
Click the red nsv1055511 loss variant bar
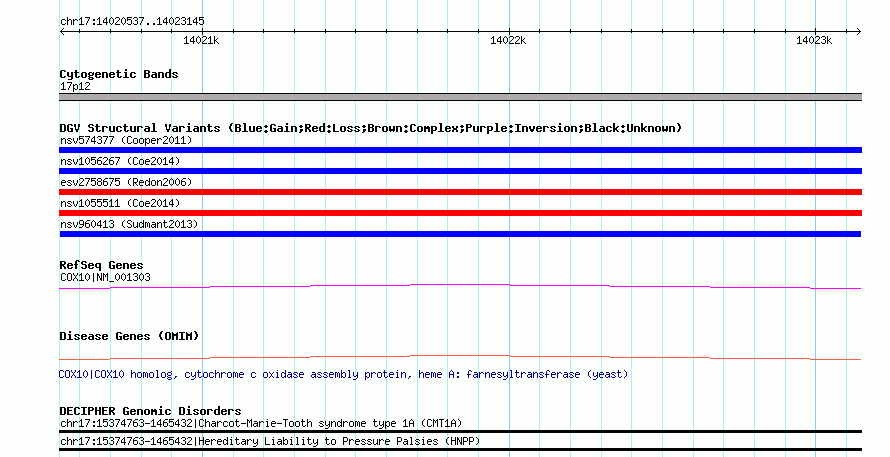point(460,213)
